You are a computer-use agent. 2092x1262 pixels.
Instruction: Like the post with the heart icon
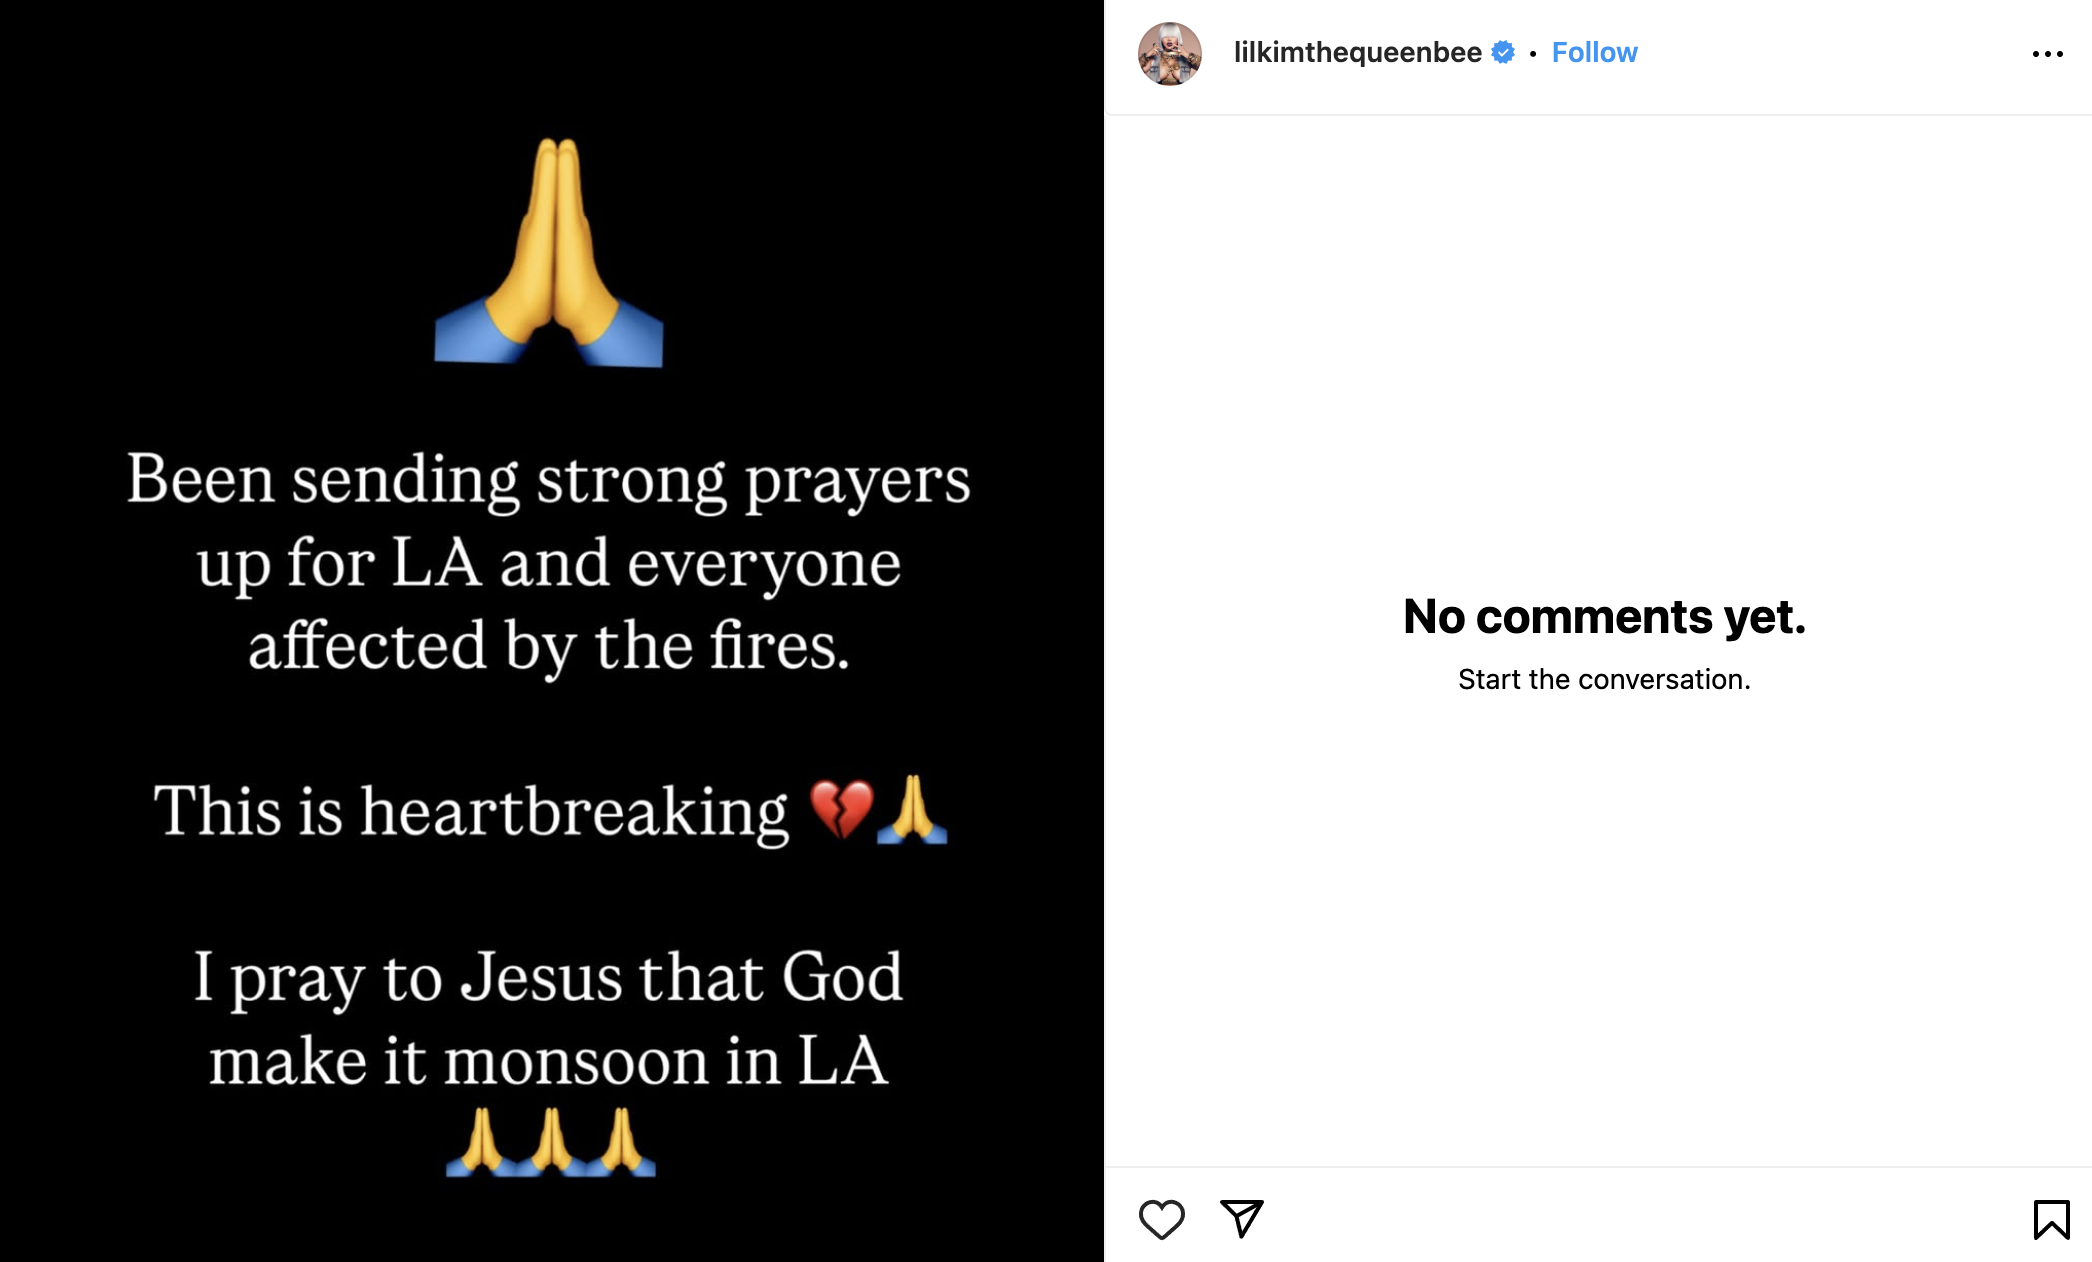1161,1219
